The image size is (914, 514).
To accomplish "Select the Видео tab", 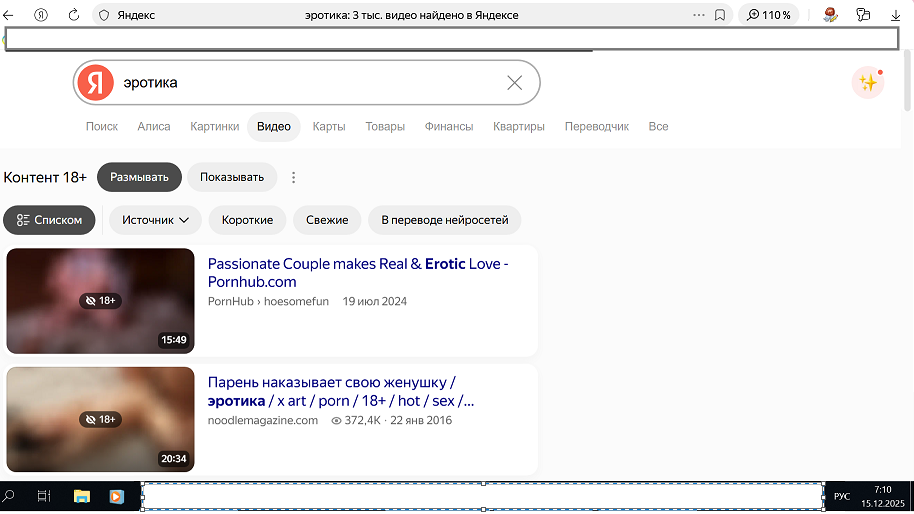I will pyautogui.click(x=274, y=126).
